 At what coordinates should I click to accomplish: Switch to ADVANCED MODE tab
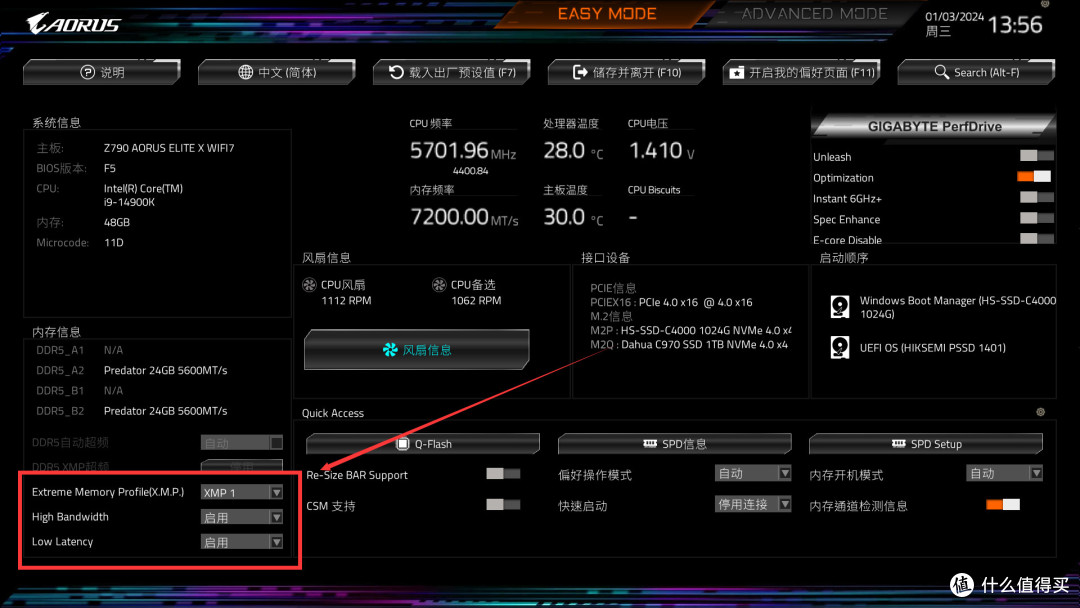[814, 14]
